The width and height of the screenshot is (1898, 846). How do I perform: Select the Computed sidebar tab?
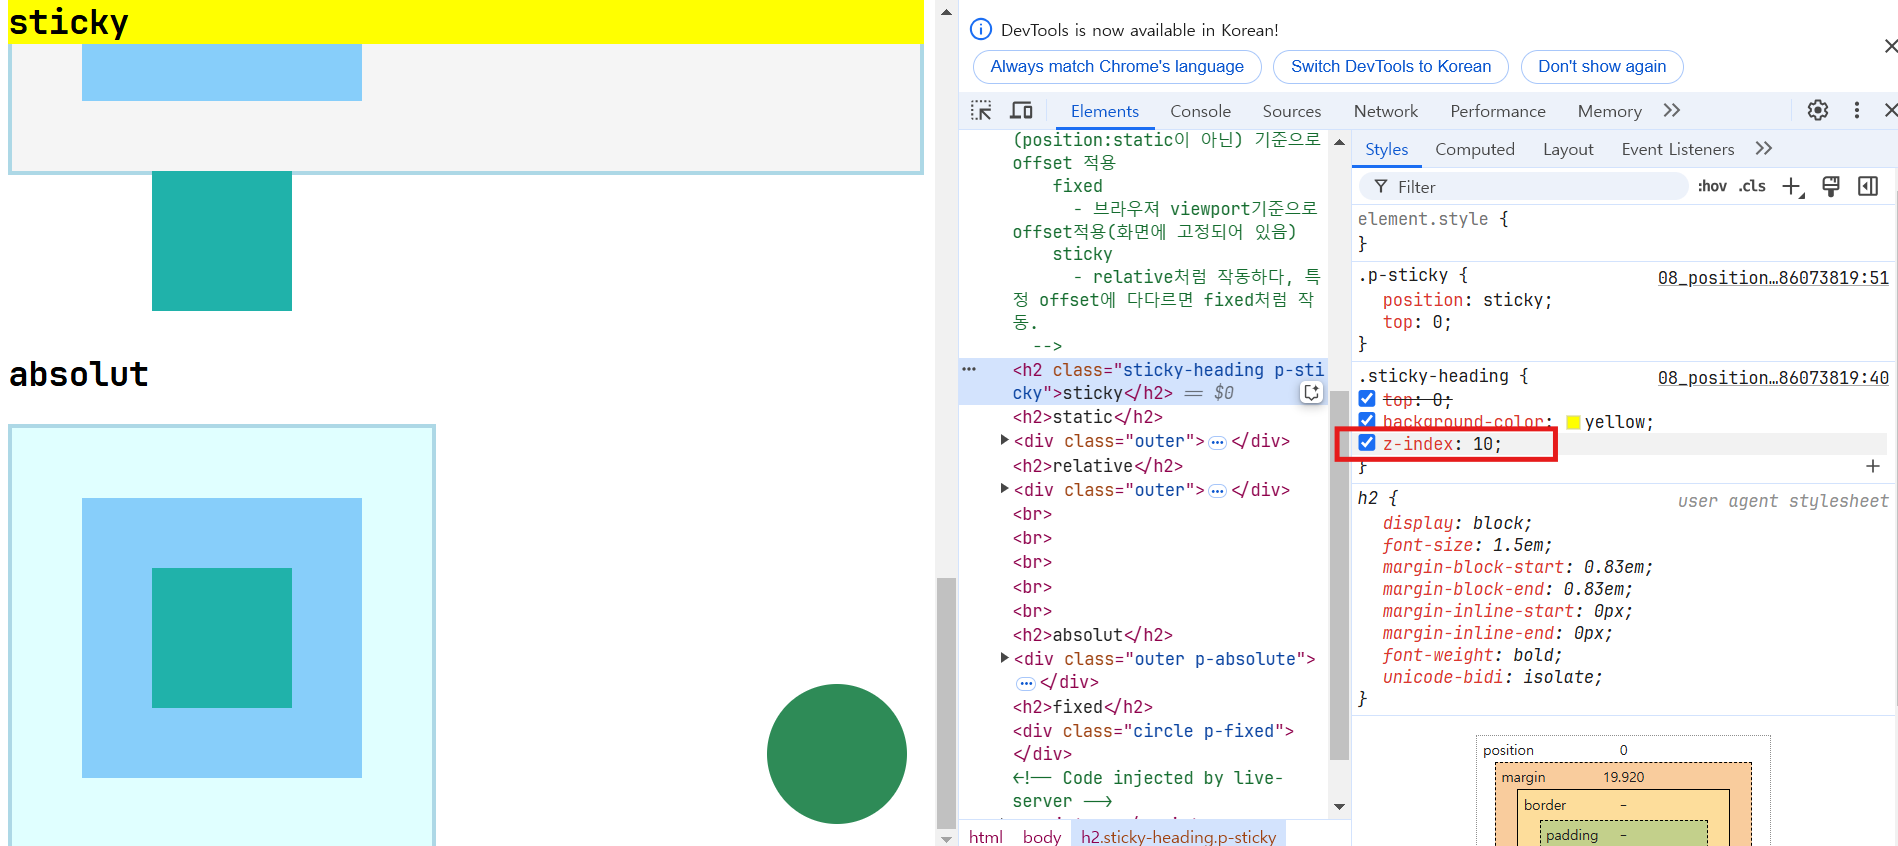click(1474, 149)
